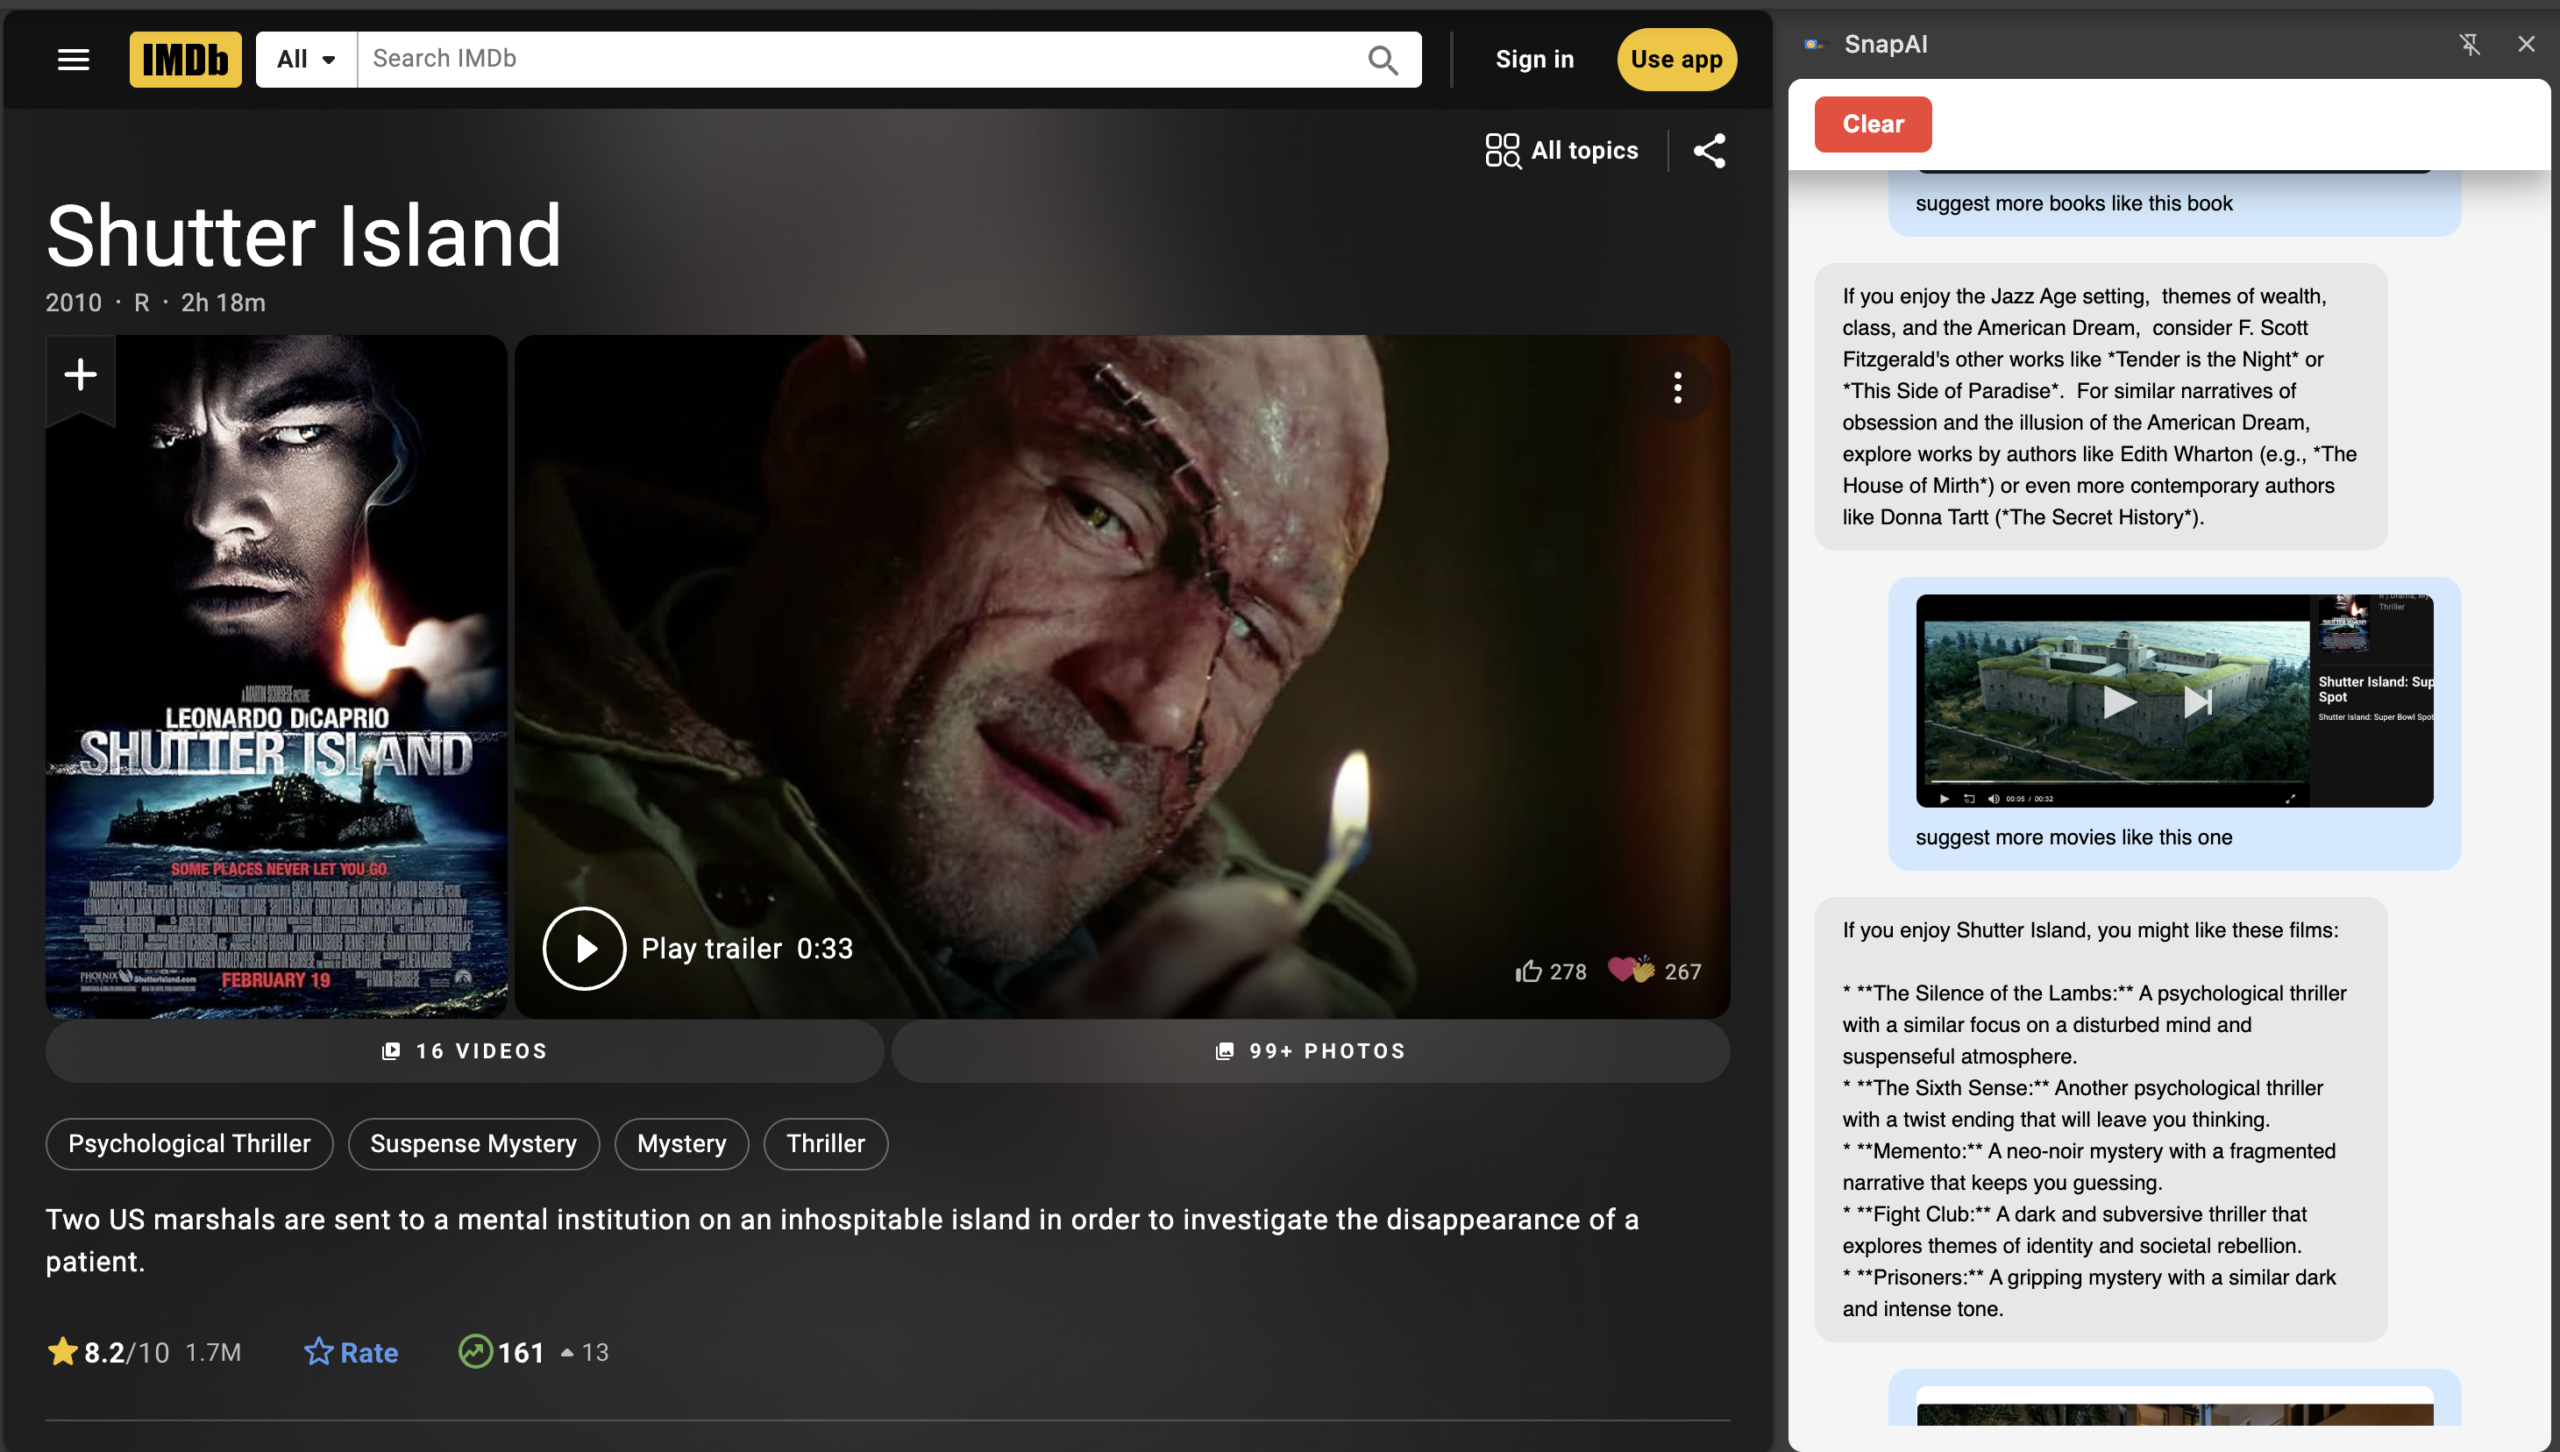
Task: Click the Play trailer 0:33 label
Action: point(747,948)
